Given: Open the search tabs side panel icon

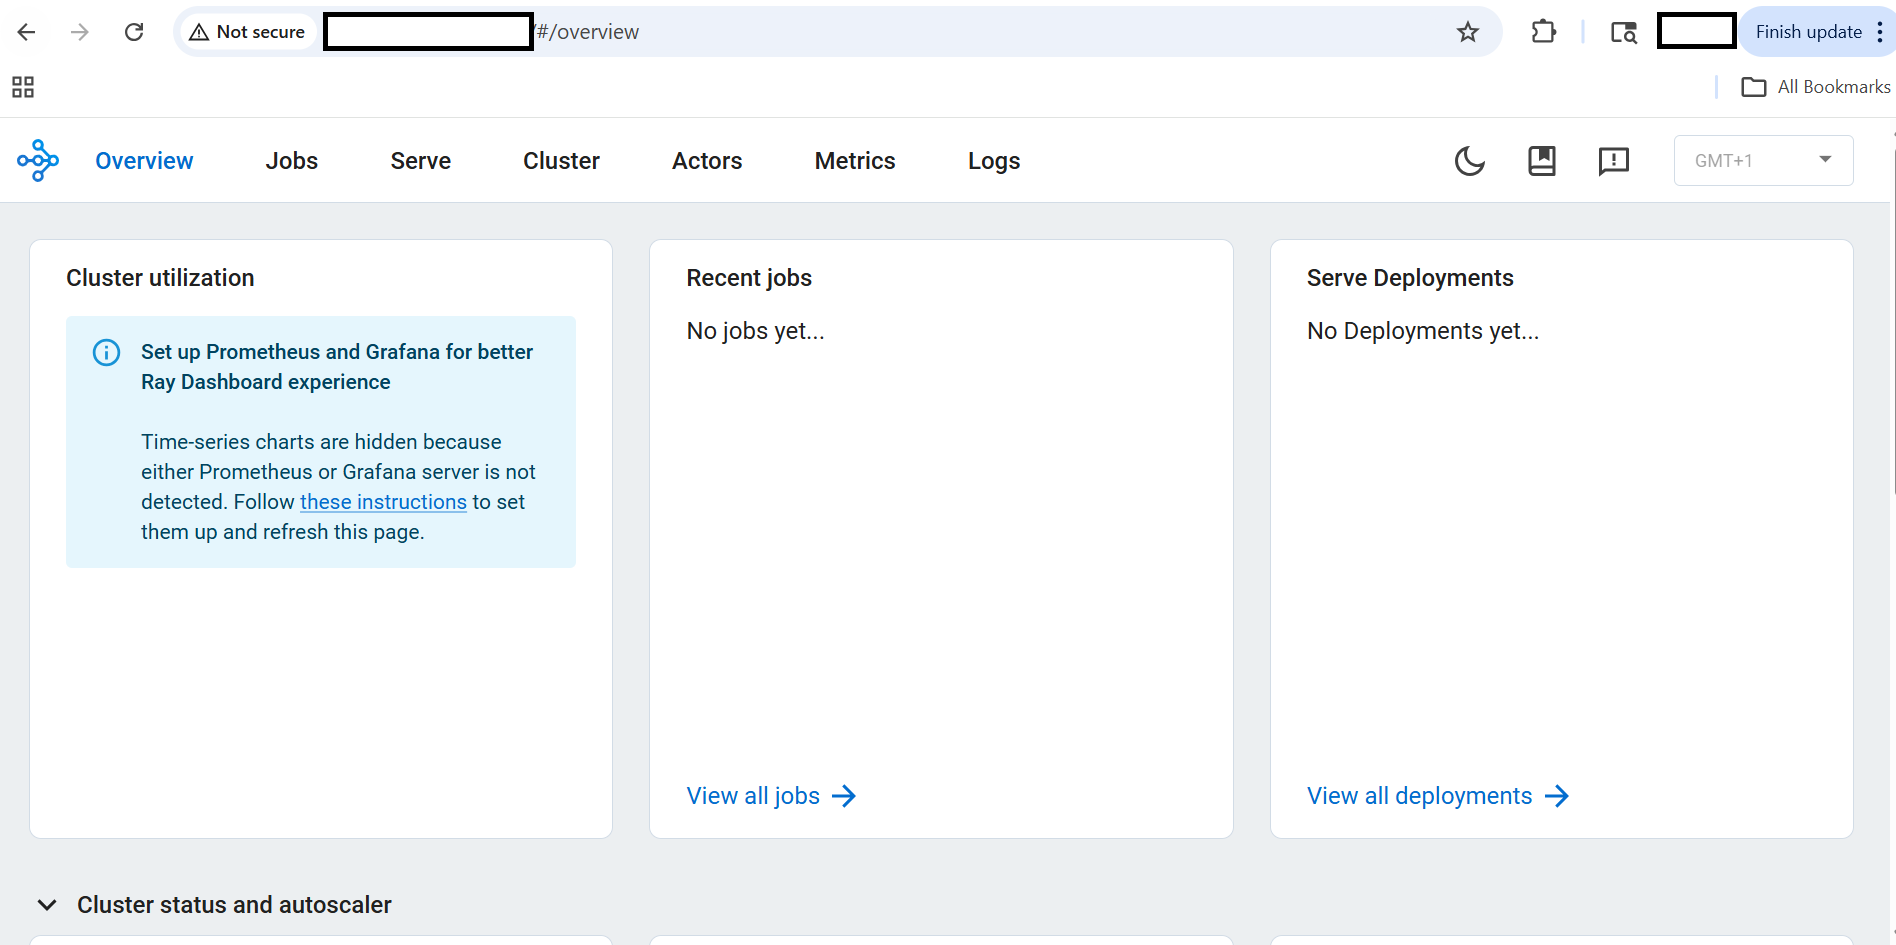Looking at the screenshot, I should (x=1623, y=31).
